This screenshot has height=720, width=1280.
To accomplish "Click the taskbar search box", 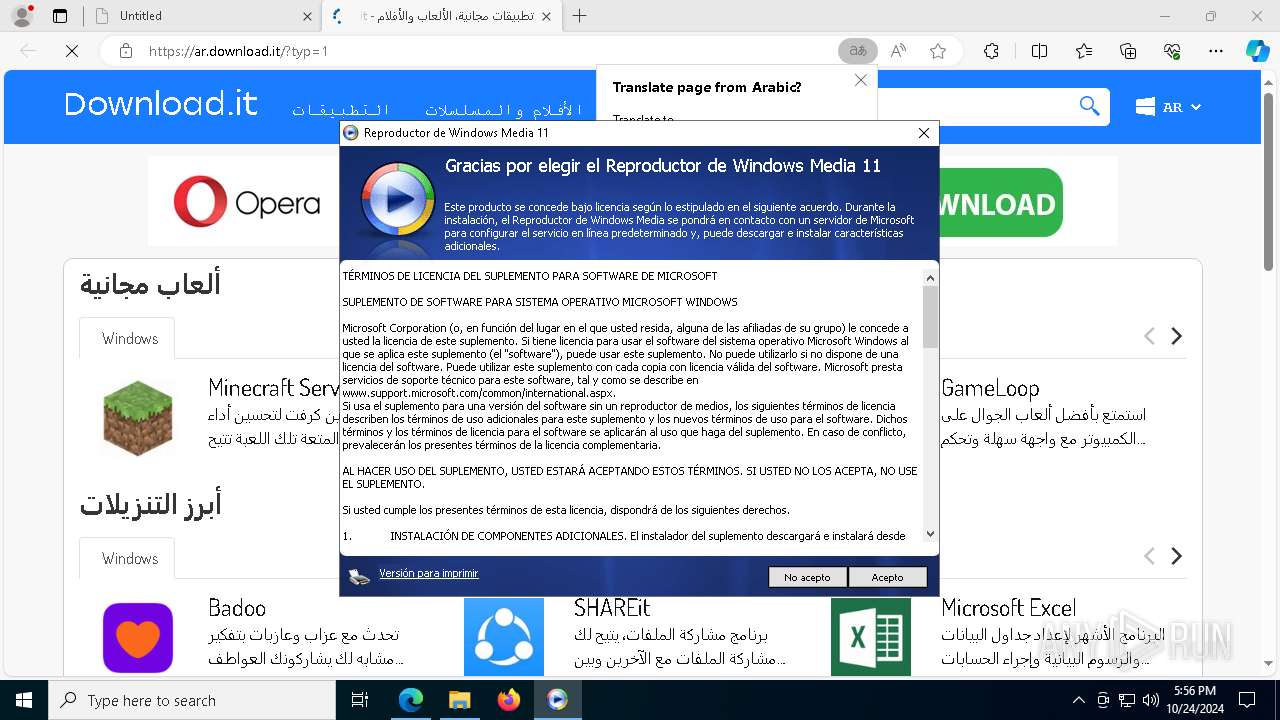I will 192,700.
